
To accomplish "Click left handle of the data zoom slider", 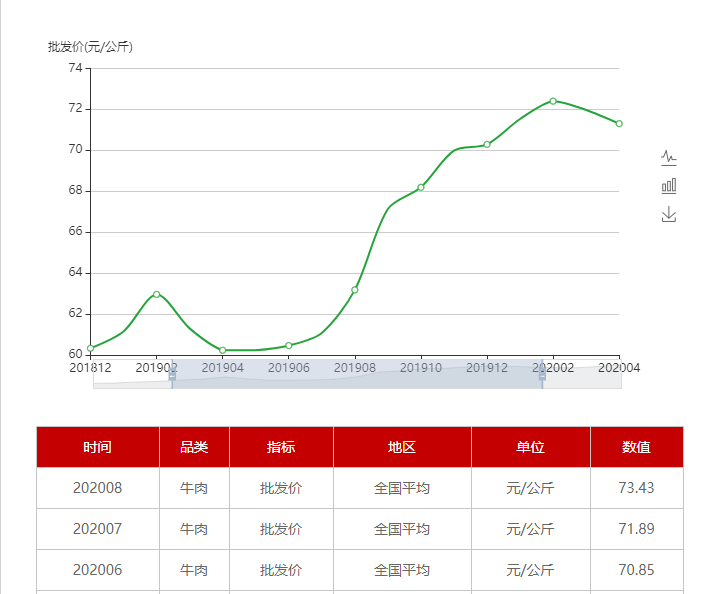I will [172, 372].
